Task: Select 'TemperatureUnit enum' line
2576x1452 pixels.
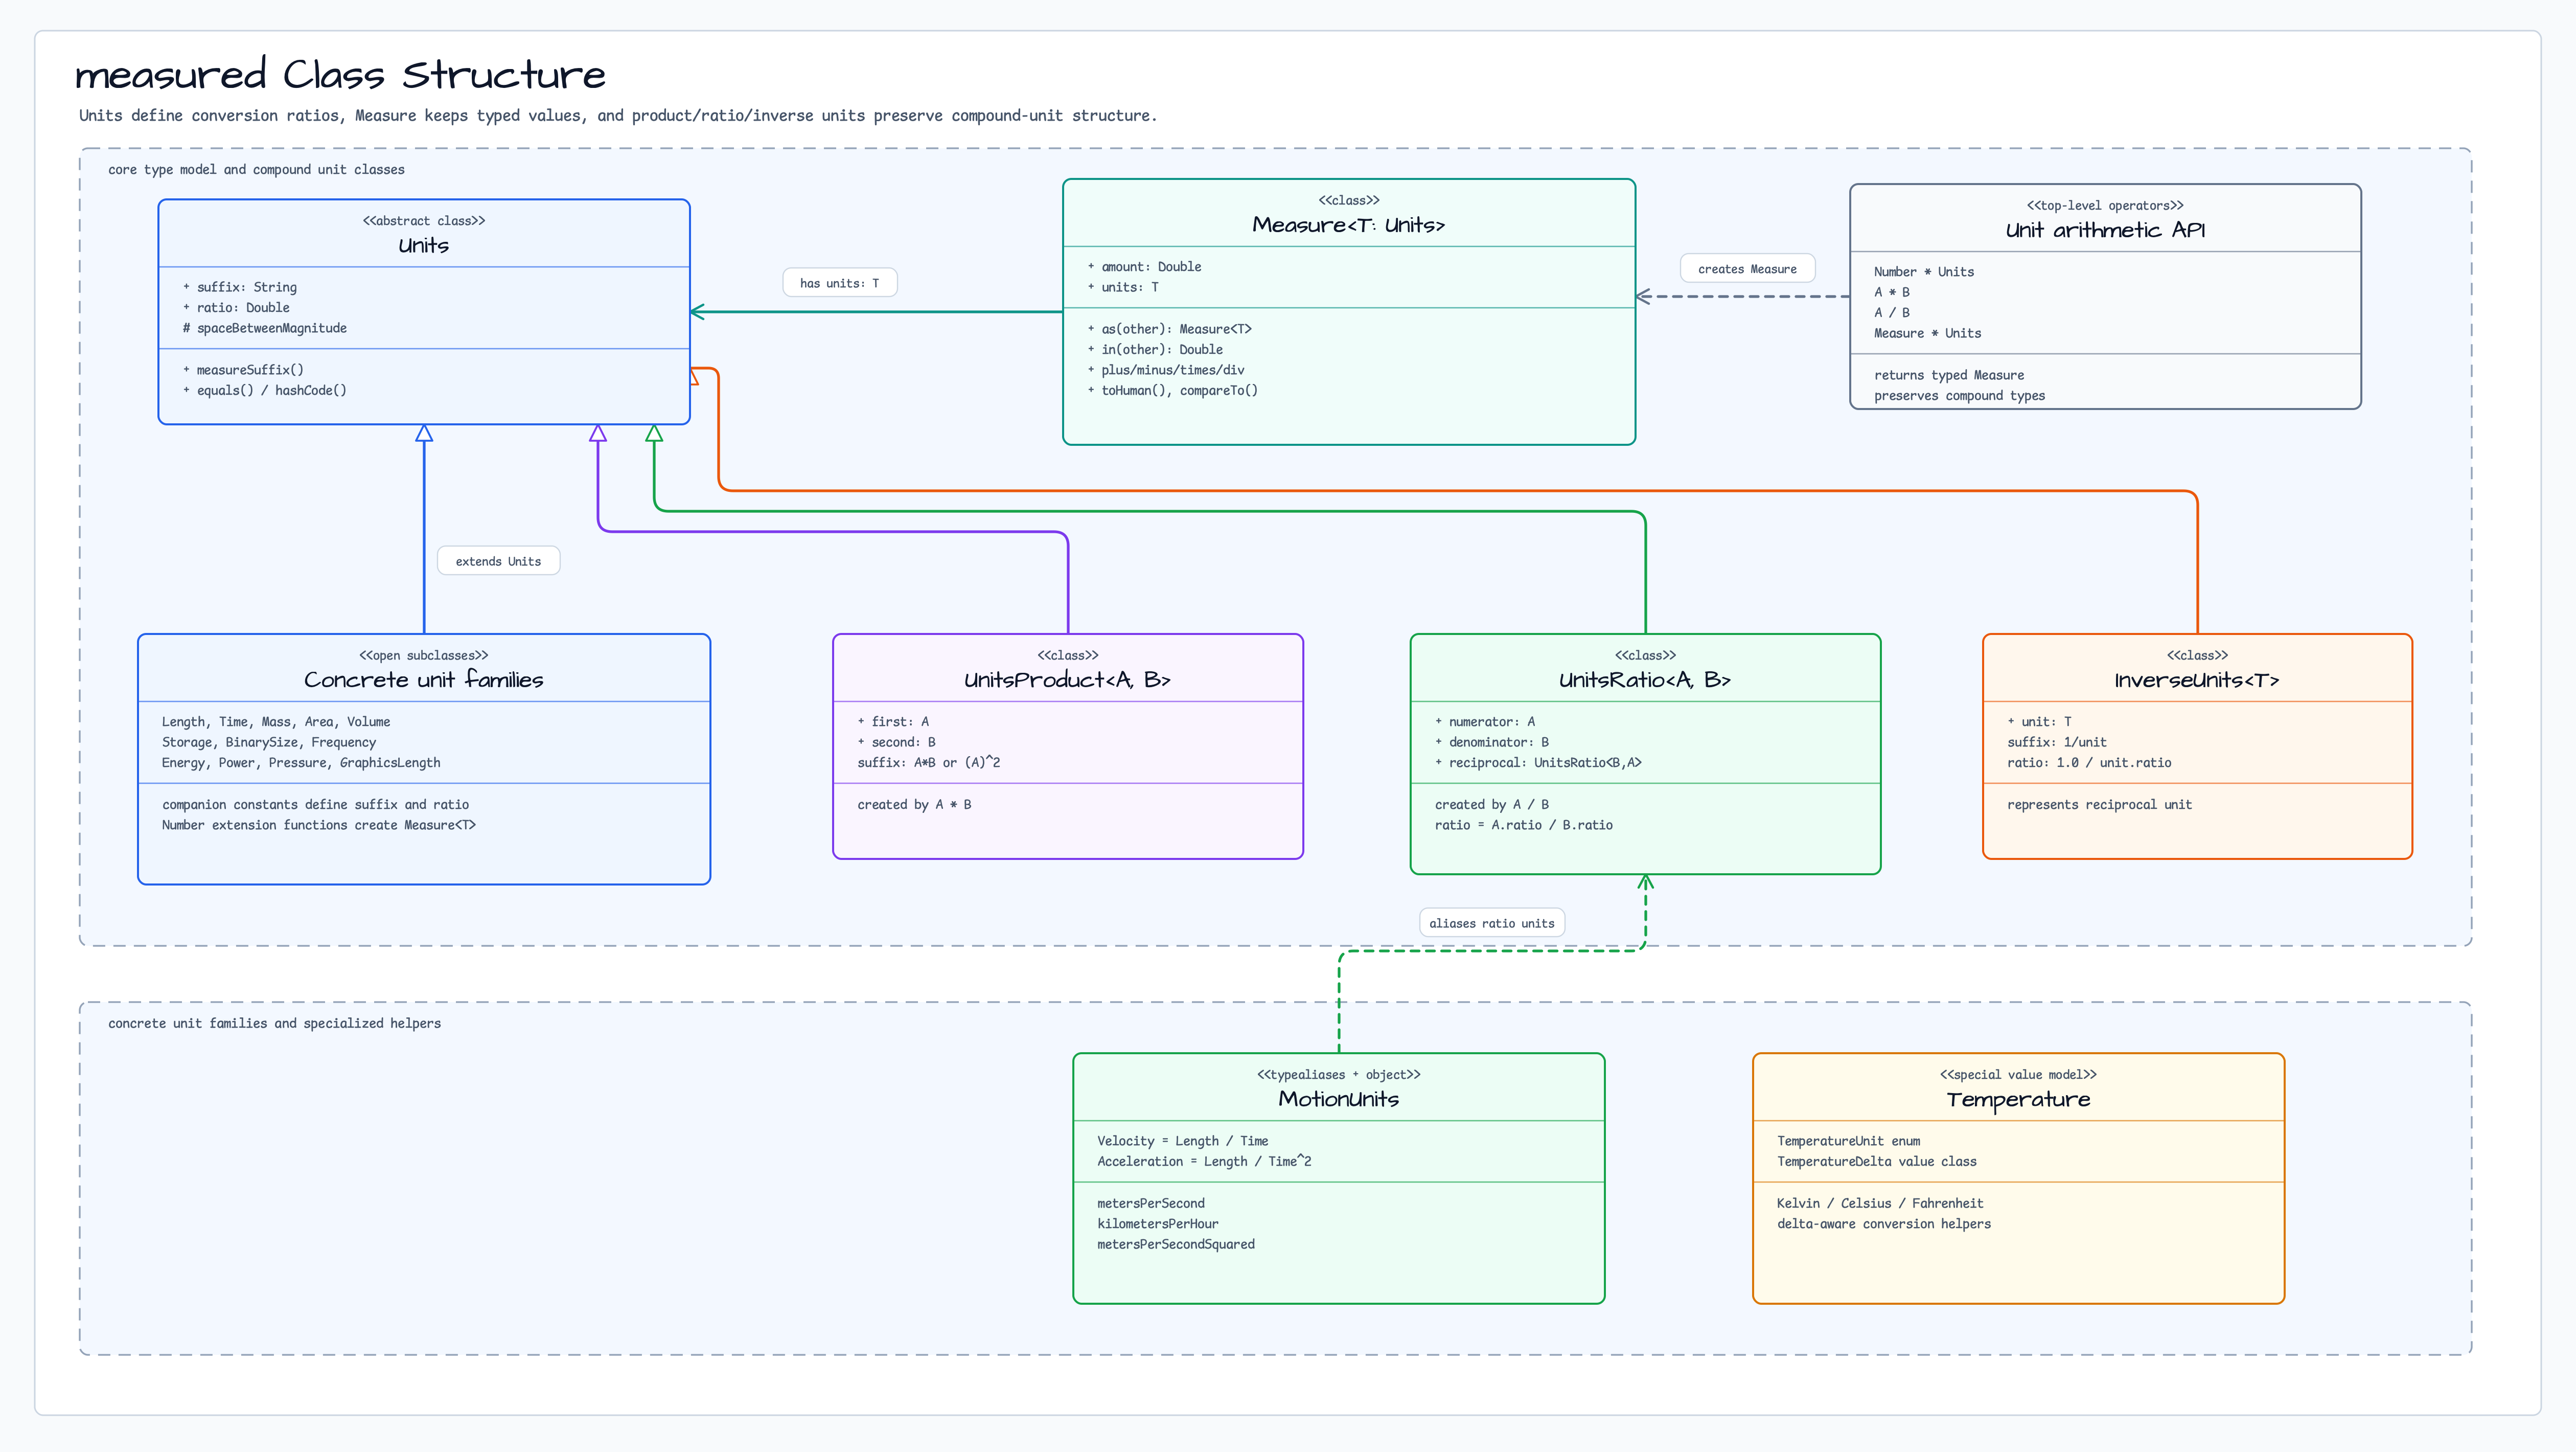Action: (1848, 1141)
